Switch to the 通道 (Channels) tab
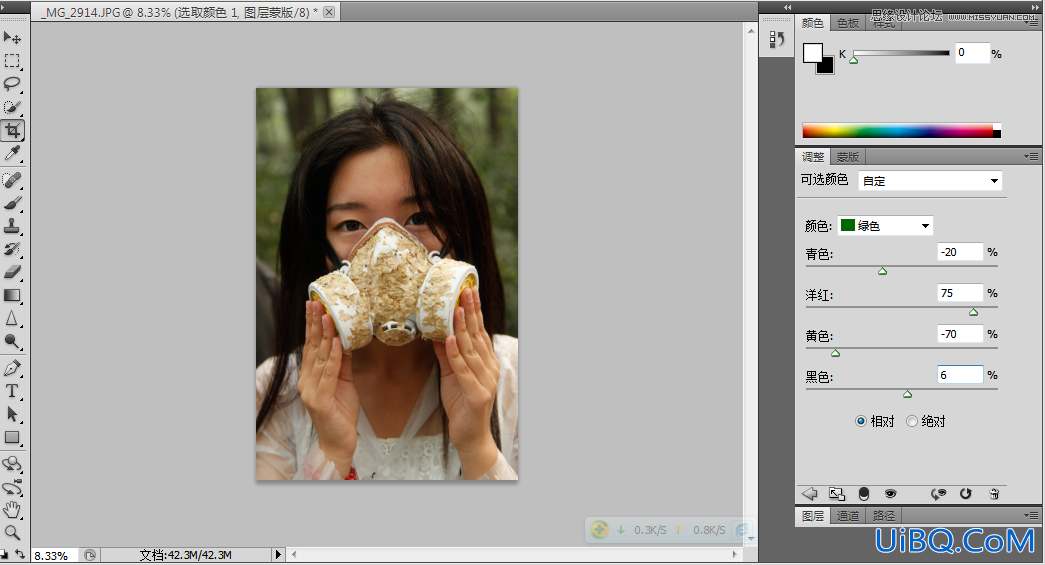This screenshot has width=1045, height=565. click(x=848, y=516)
